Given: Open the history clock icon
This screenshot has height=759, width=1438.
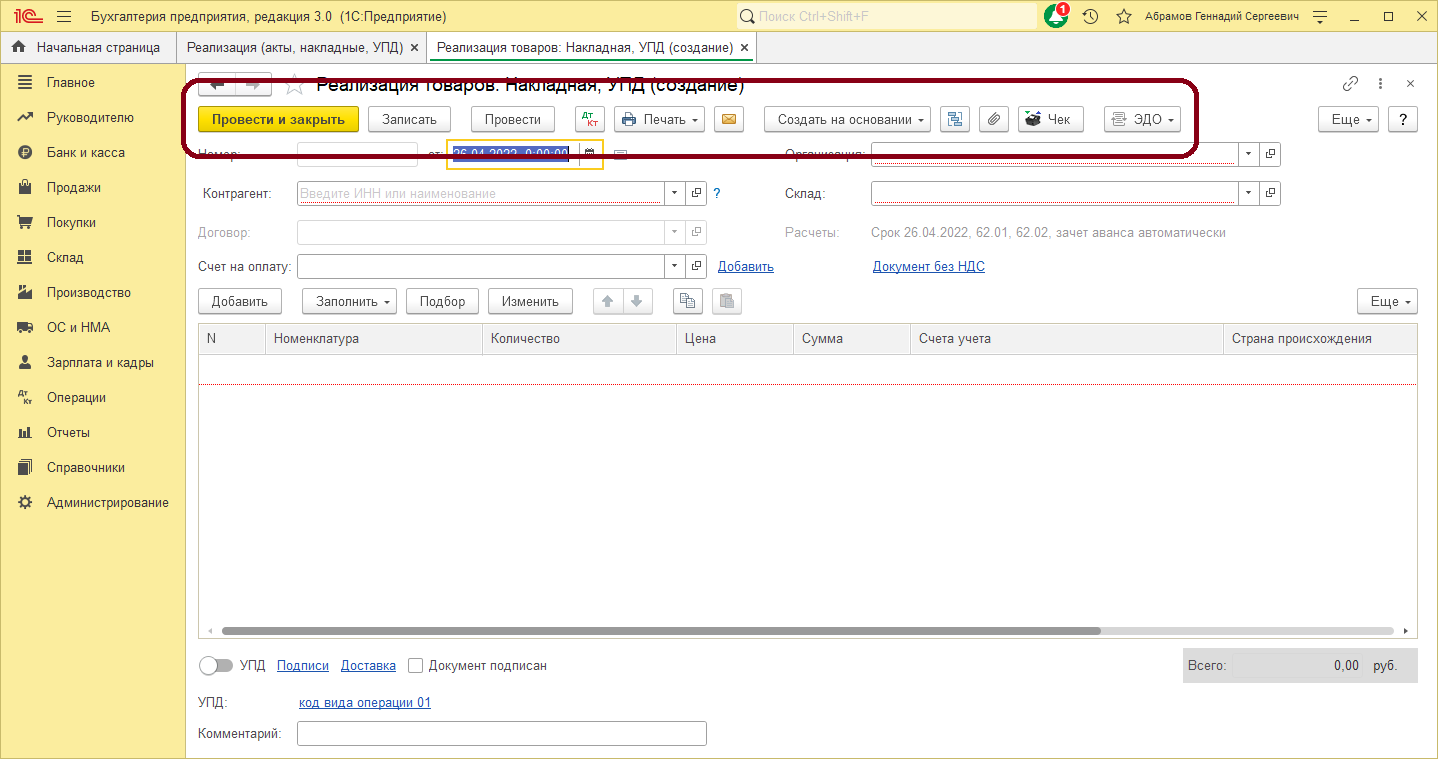Looking at the screenshot, I should coord(1091,17).
